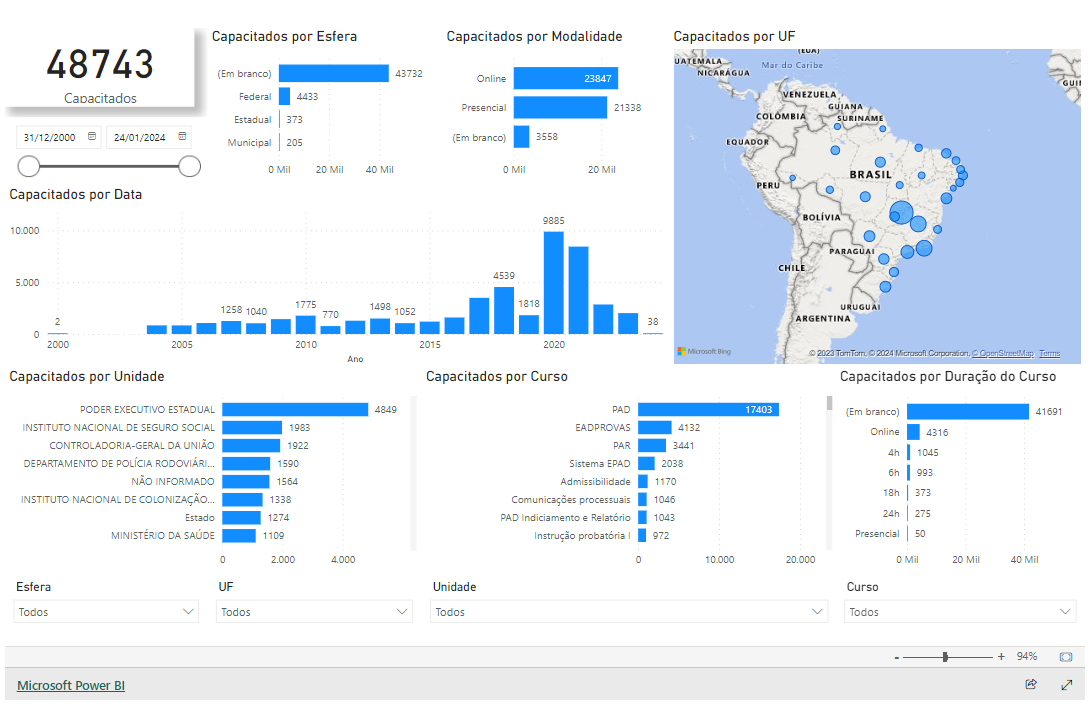Click the zoom out minus button

[x=897, y=657]
